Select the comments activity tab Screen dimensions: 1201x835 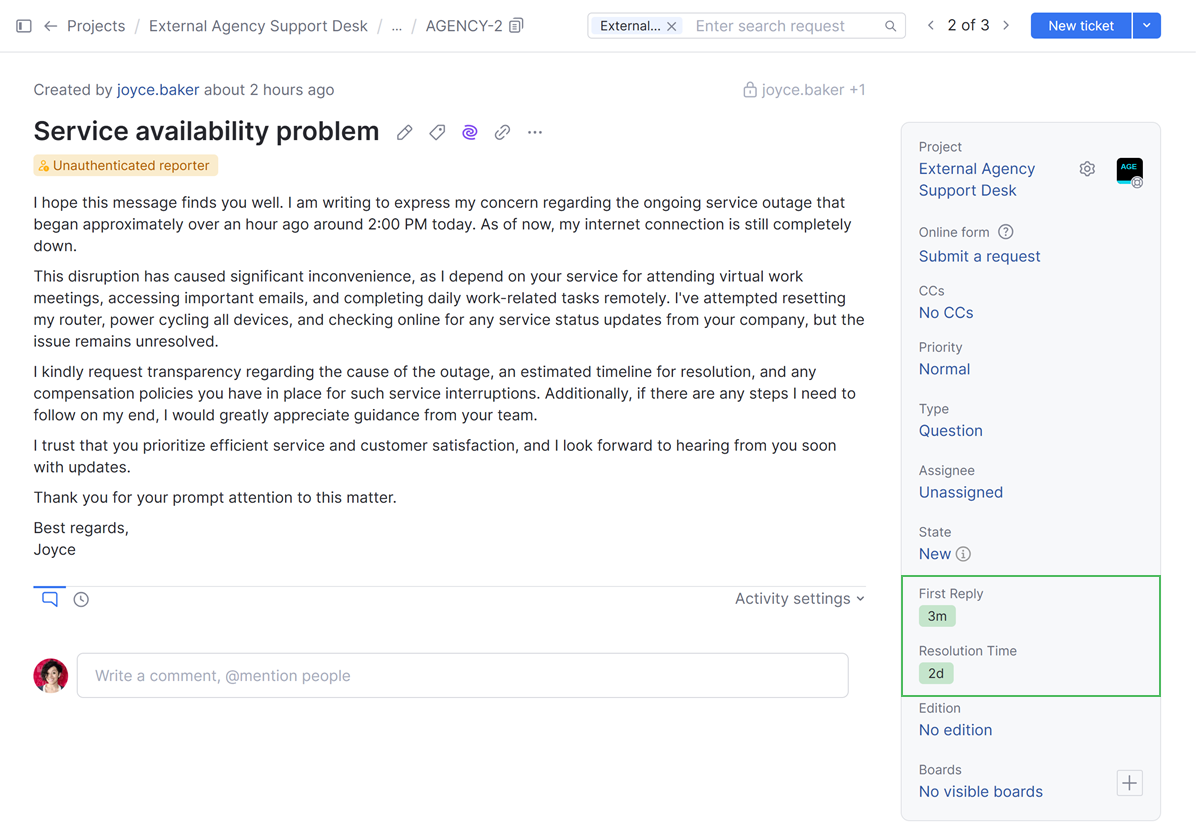(50, 599)
